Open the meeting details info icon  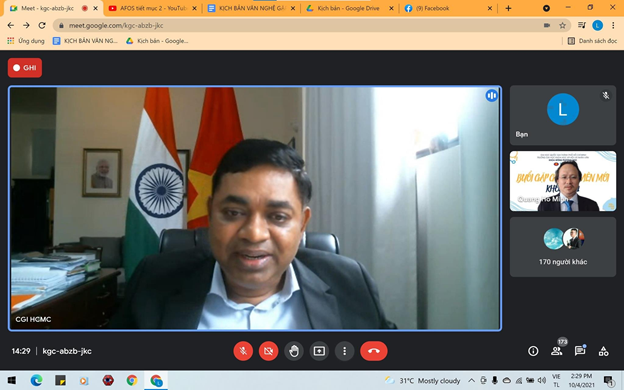pos(533,351)
